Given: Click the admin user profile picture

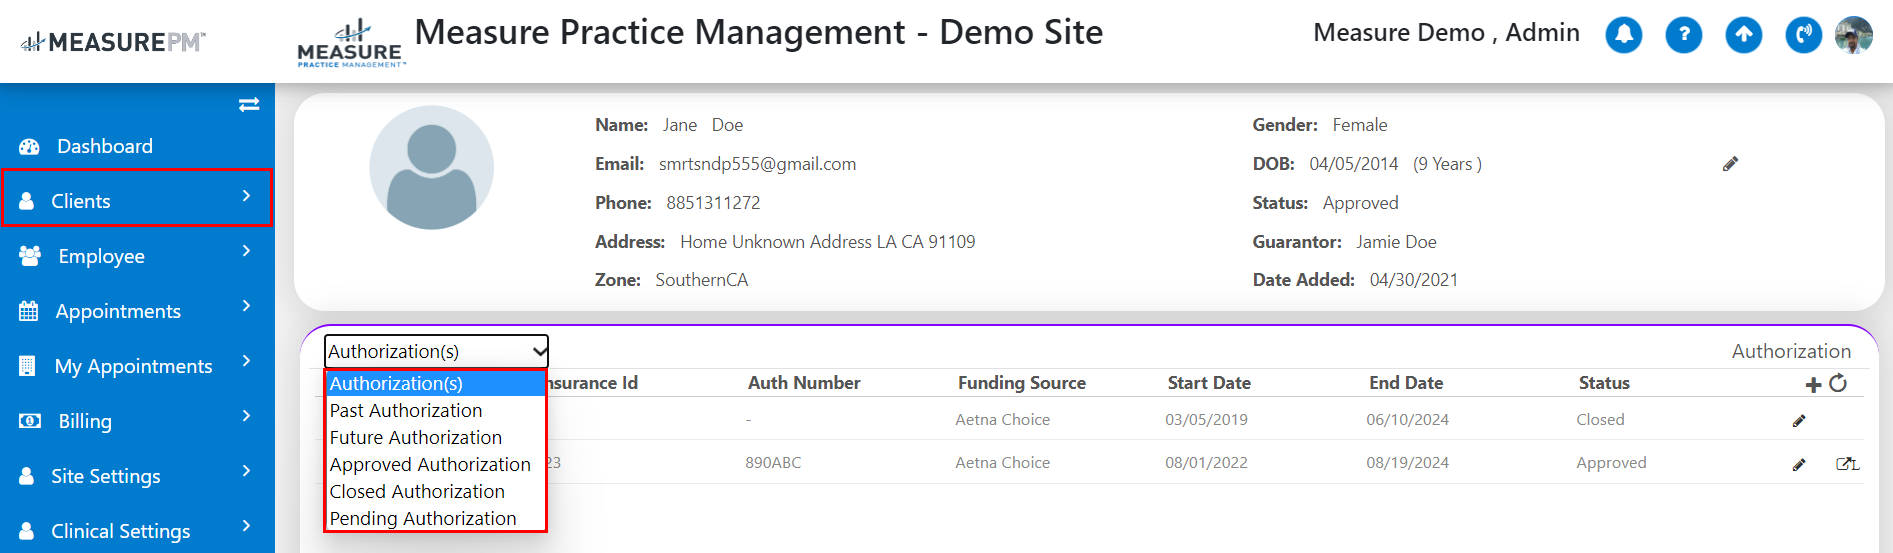Looking at the screenshot, I should pyautogui.click(x=1853, y=35).
